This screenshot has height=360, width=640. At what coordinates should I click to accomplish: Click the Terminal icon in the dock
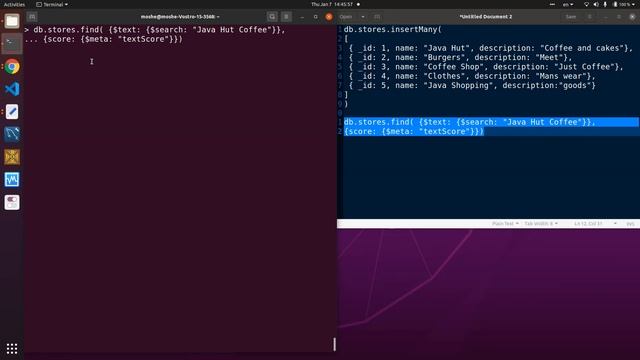pyautogui.click(x=12, y=43)
